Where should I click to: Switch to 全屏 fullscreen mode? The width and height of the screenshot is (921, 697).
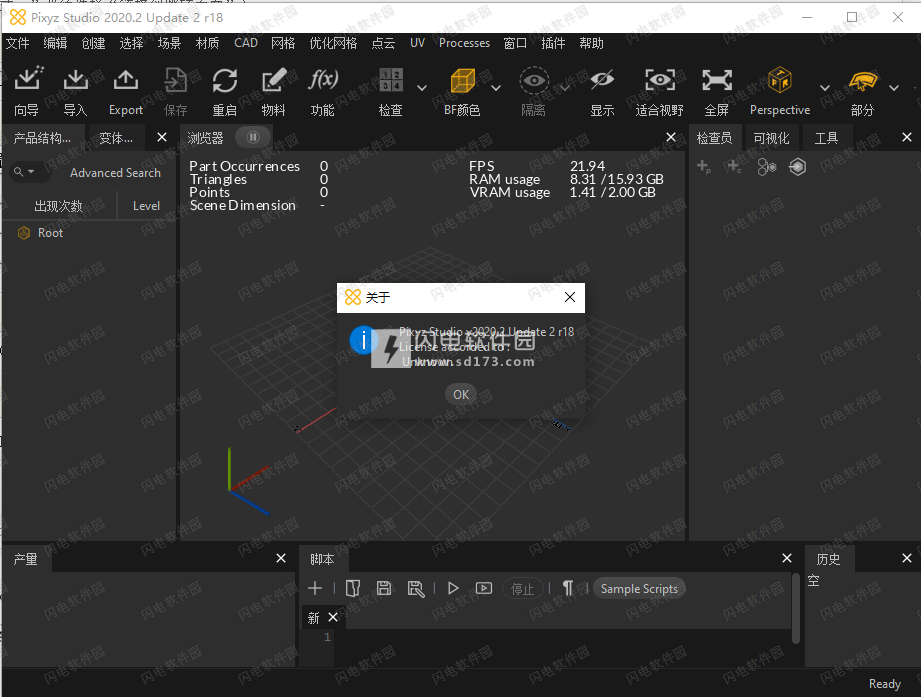(x=717, y=80)
